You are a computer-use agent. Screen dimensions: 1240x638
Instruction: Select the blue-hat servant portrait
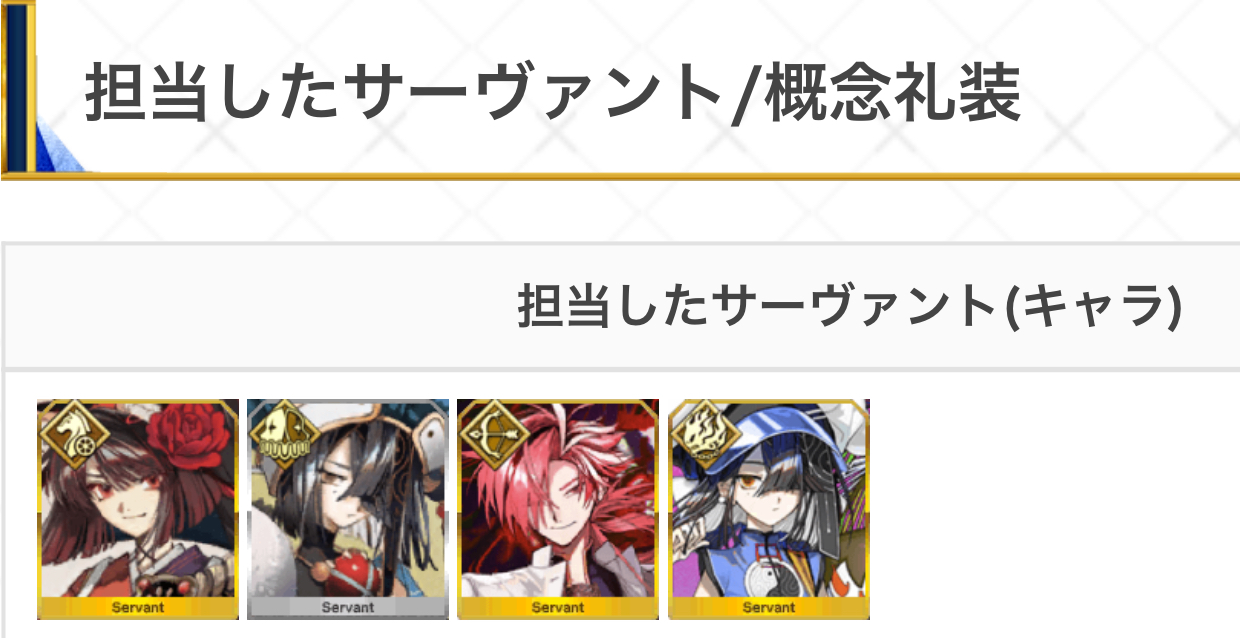pyautogui.click(x=769, y=509)
